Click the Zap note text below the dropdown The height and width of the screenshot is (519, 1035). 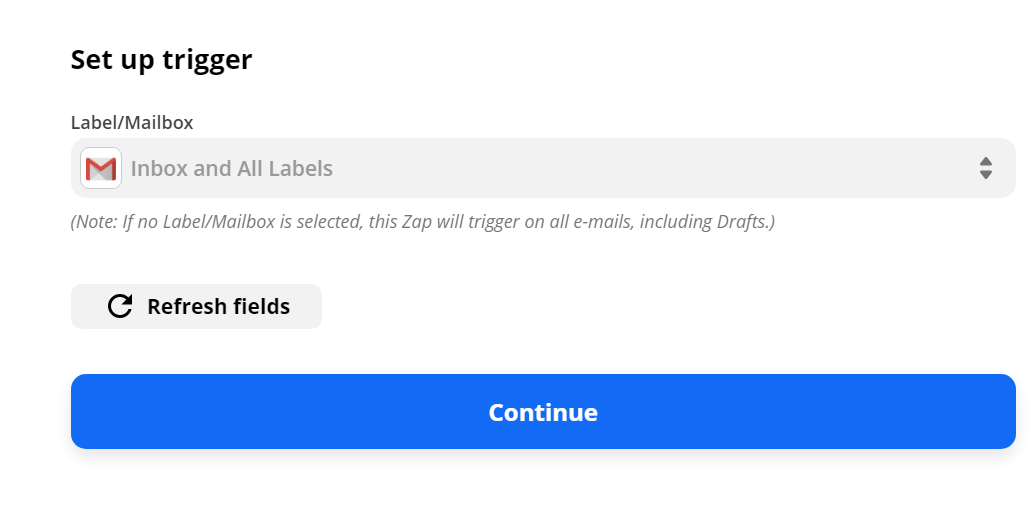click(x=422, y=222)
